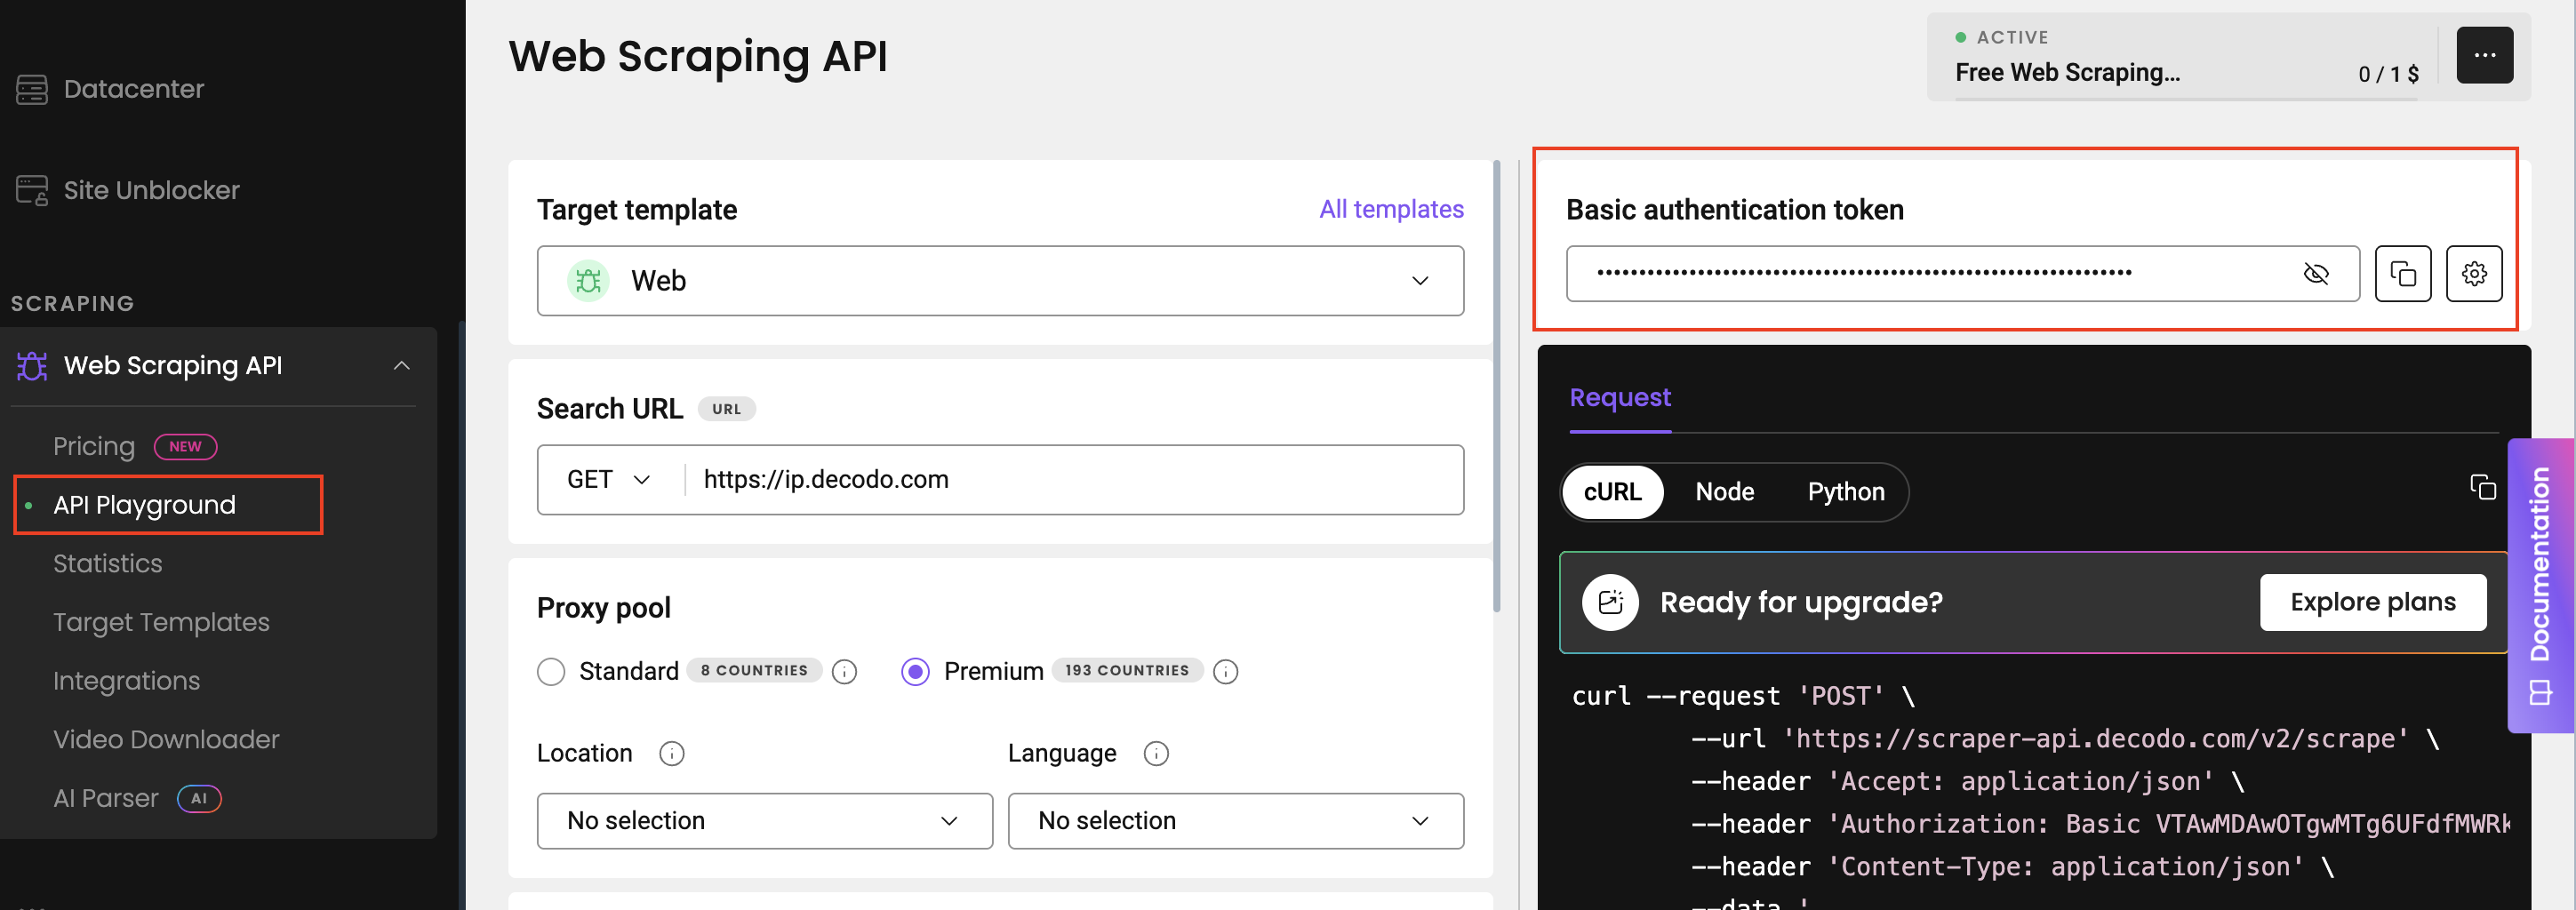Select the Standard proxy pool radio
Image resolution: width=2576 pixels, height=910 pixels.
(551, 671)
